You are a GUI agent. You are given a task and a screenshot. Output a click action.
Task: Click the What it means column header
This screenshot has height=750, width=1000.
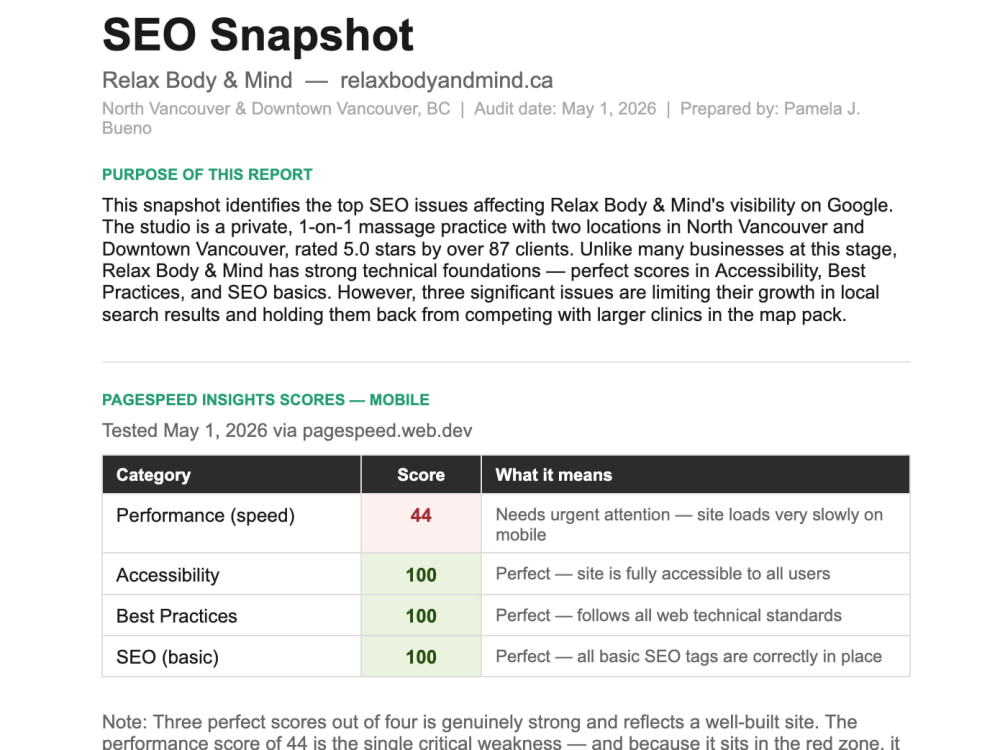point(695,474)
